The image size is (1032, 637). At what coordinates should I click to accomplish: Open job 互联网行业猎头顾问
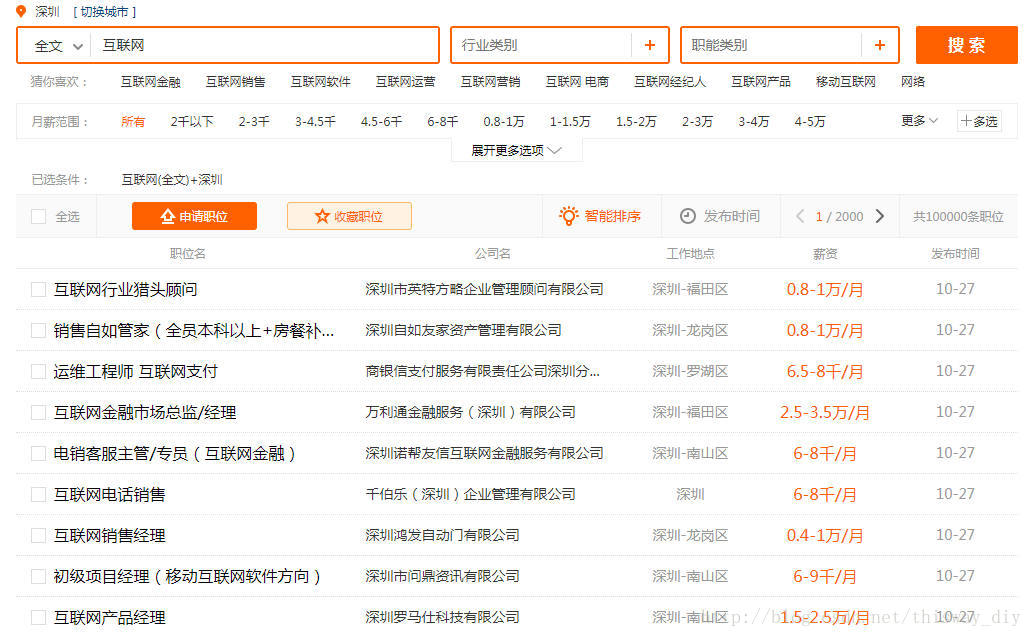126,290
